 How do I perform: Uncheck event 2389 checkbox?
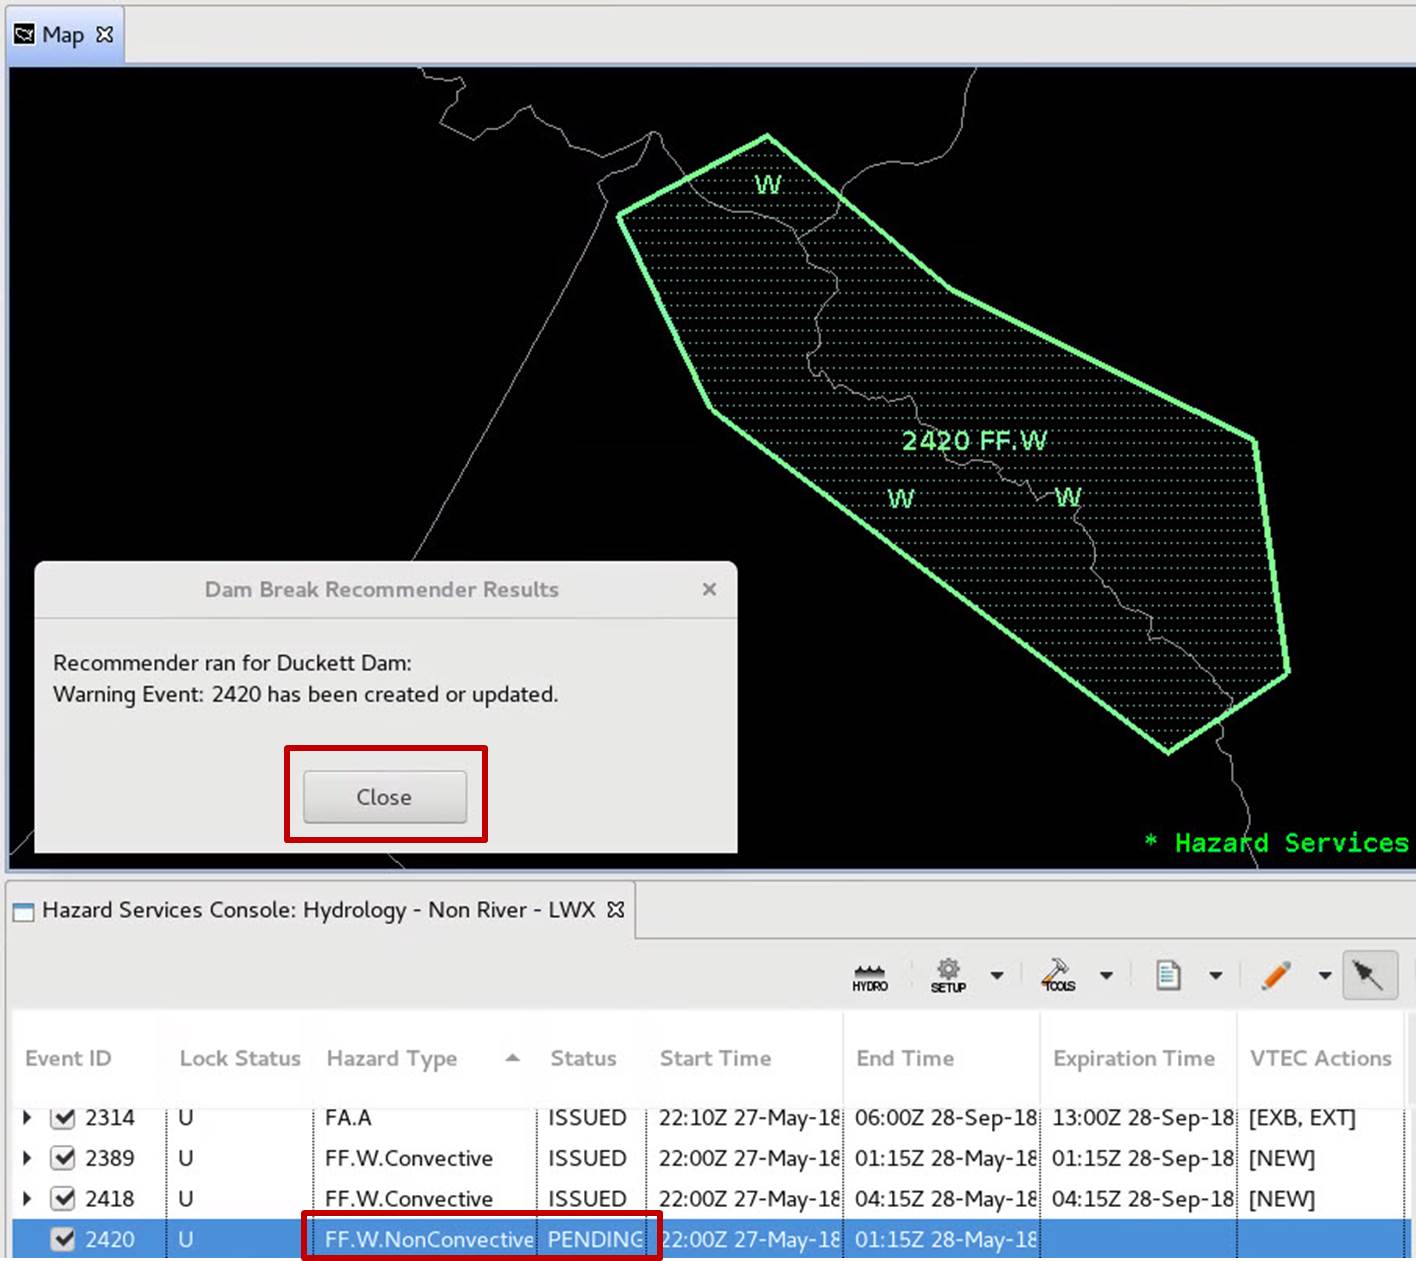click(63, 1158)
